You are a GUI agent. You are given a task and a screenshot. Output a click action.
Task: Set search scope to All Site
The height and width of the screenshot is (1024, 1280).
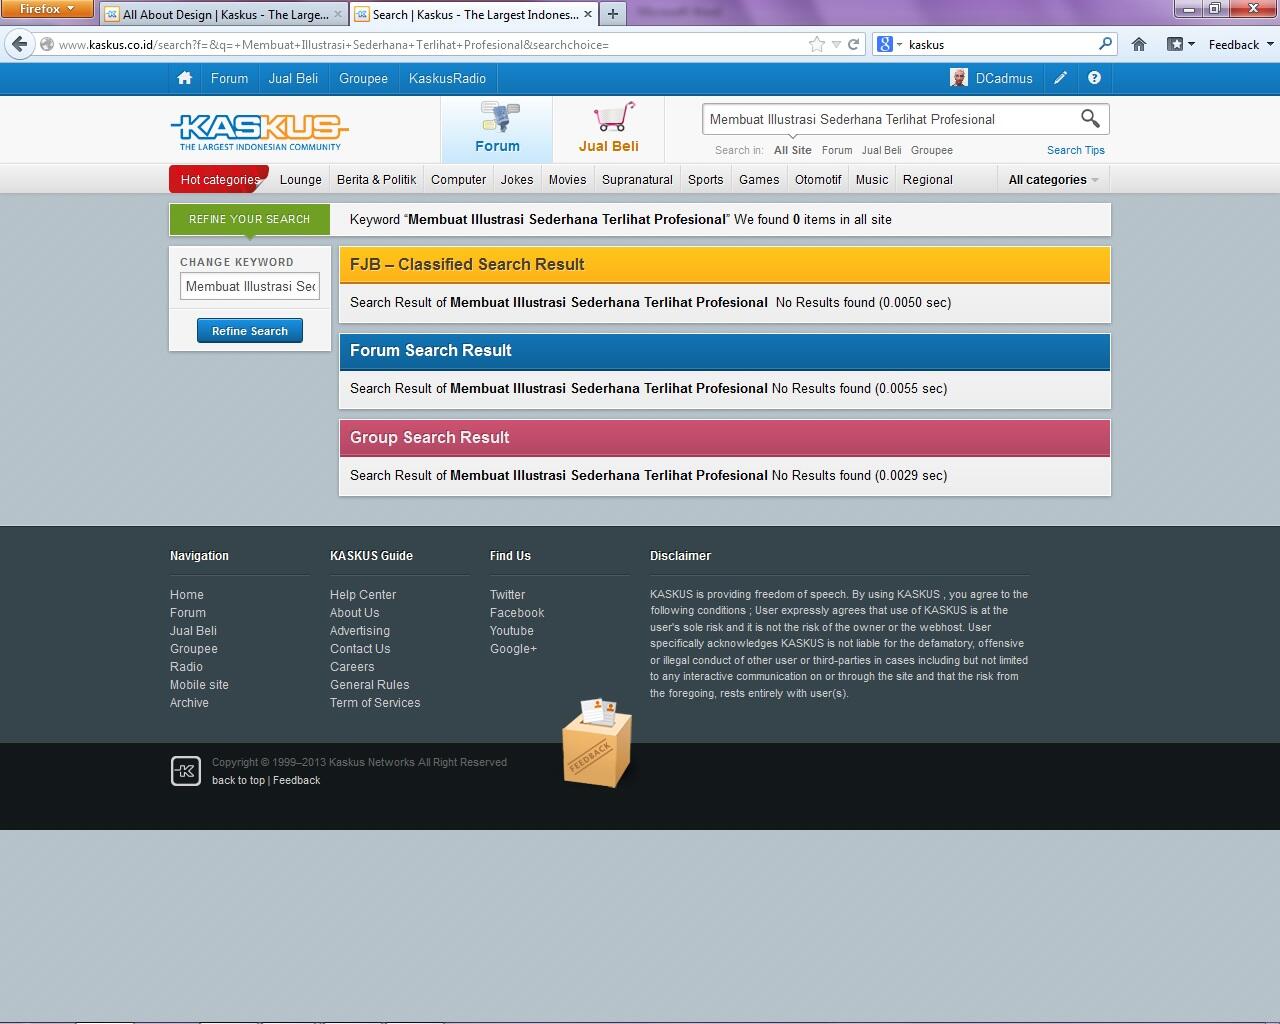(793, 150)
